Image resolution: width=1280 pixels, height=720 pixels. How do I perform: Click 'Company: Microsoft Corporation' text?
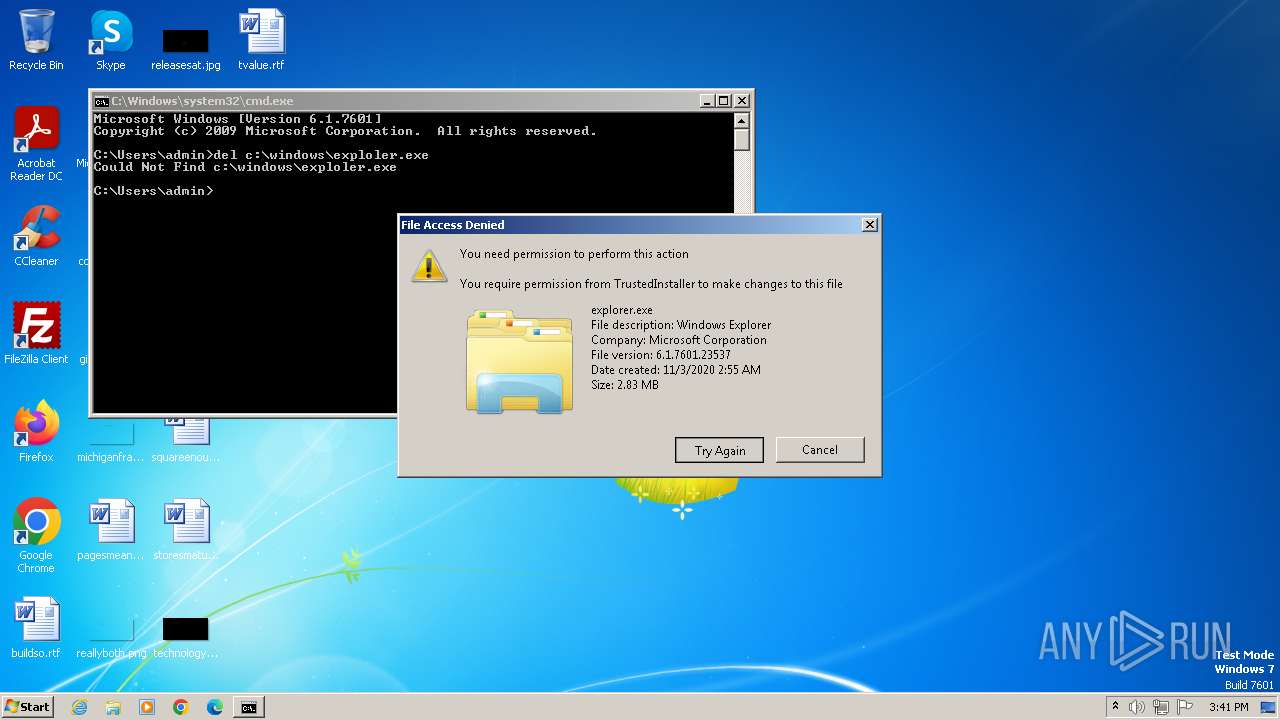[x=679, y=340]
